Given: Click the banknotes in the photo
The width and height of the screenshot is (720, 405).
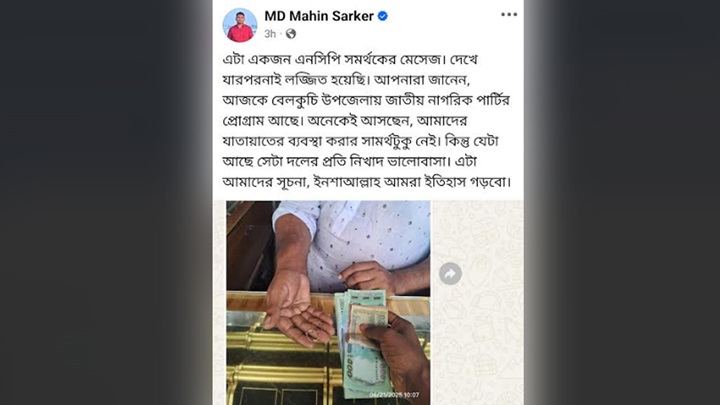Looking at the screenshot, I should coord(362,342).
